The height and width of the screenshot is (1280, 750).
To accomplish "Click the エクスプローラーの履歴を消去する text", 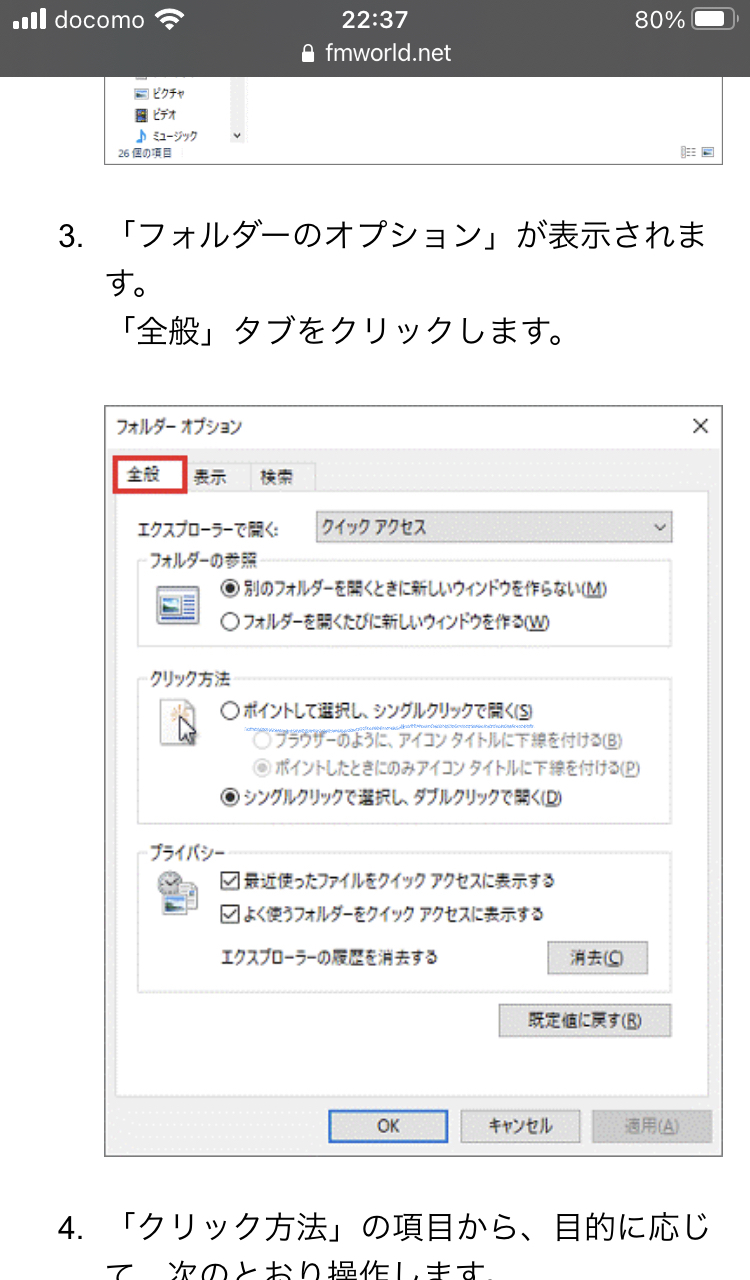I will click(x=329, y=958).
